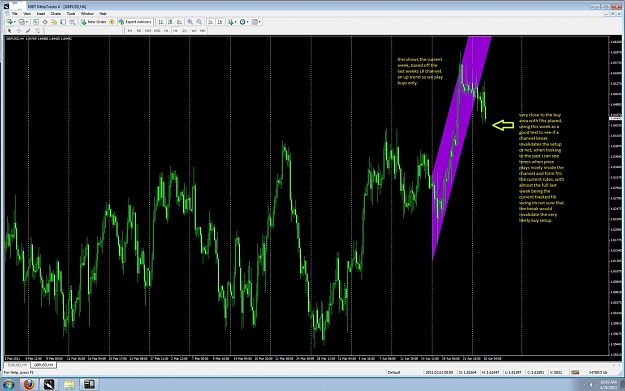Image resolution: width=625 pixels, height=391 pixels.
Task: Open the last drawing tool beside the line tool
Action: pos(37,31)
